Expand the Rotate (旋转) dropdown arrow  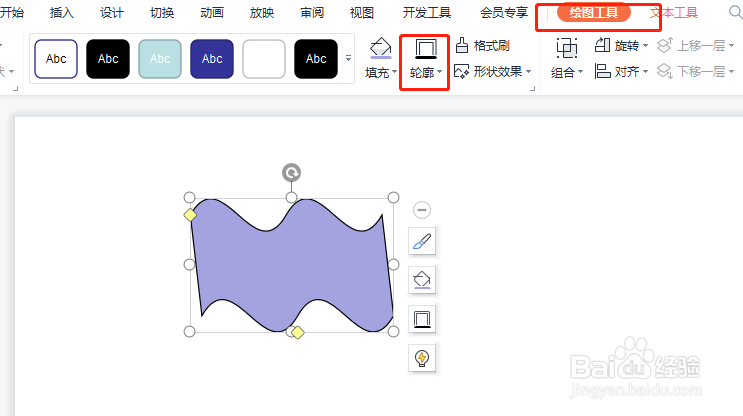tap(645, 46)
